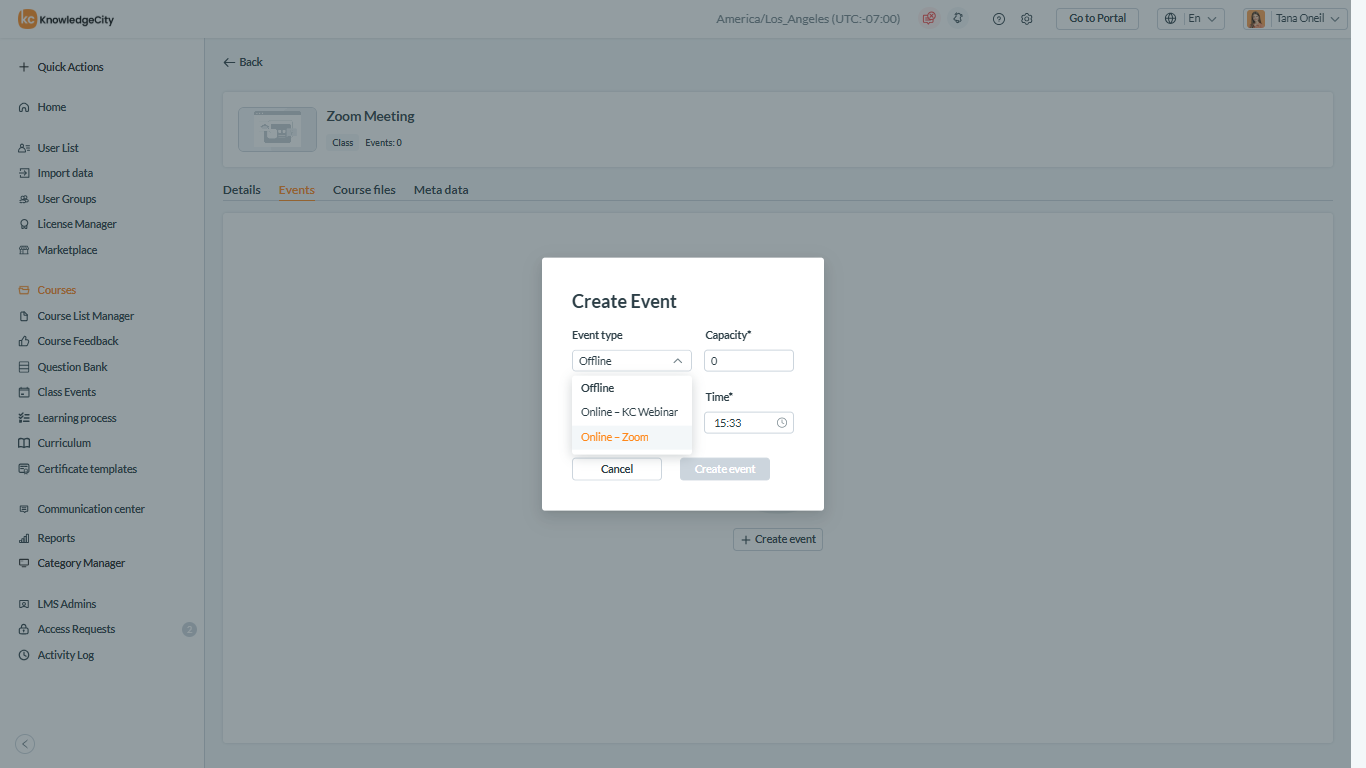This screenshot has width=1366, height=768.
Task: Open the Meta data tab
Action: click(x=441, y=190)
